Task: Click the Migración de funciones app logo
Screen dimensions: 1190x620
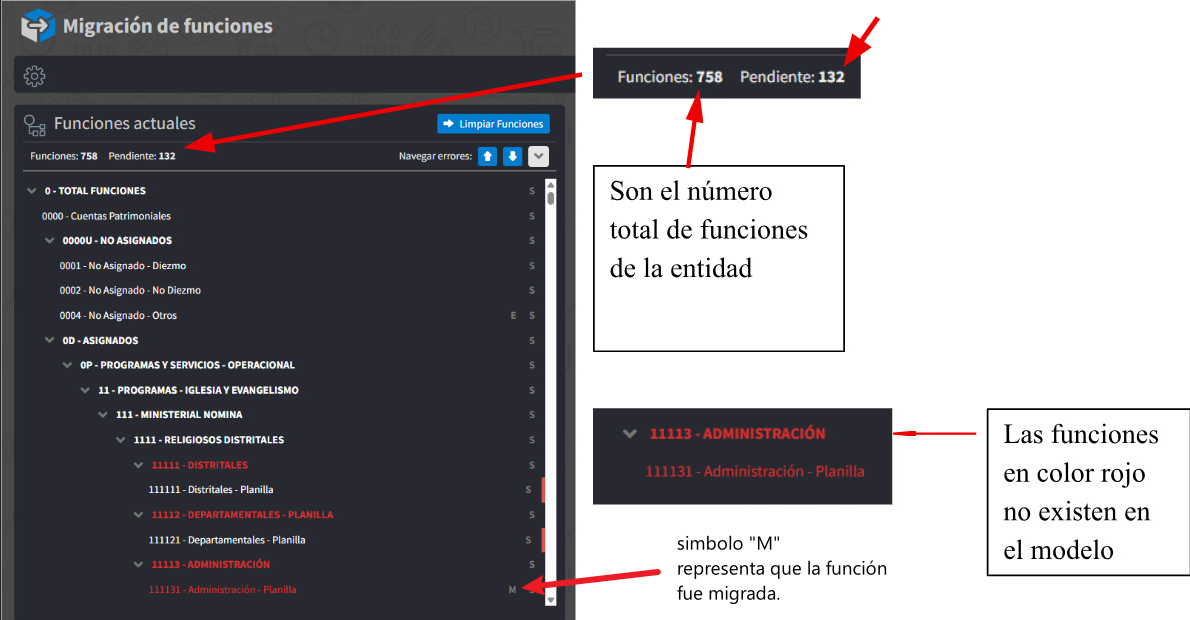Action: coord(37,26)
